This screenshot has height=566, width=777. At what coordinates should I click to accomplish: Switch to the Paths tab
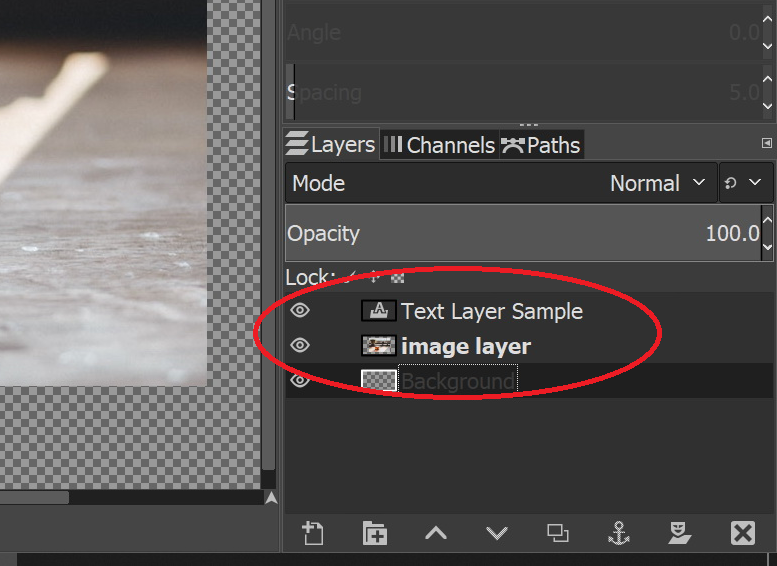[541, 145]
